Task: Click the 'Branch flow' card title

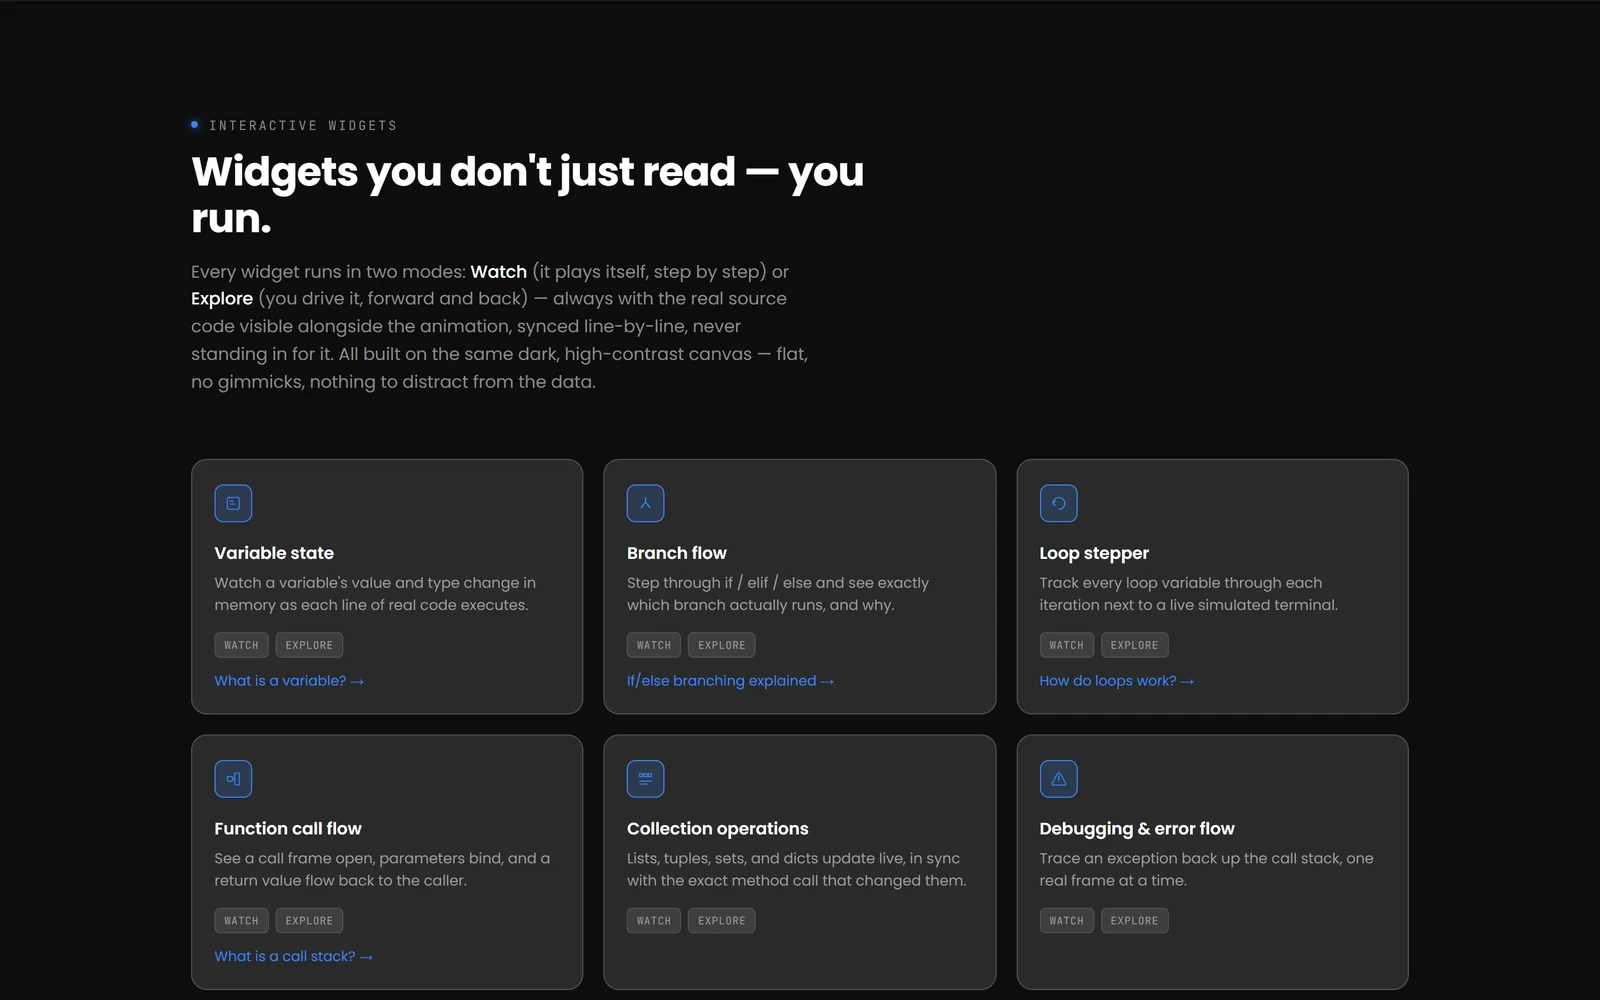Action: click(677, 553)
